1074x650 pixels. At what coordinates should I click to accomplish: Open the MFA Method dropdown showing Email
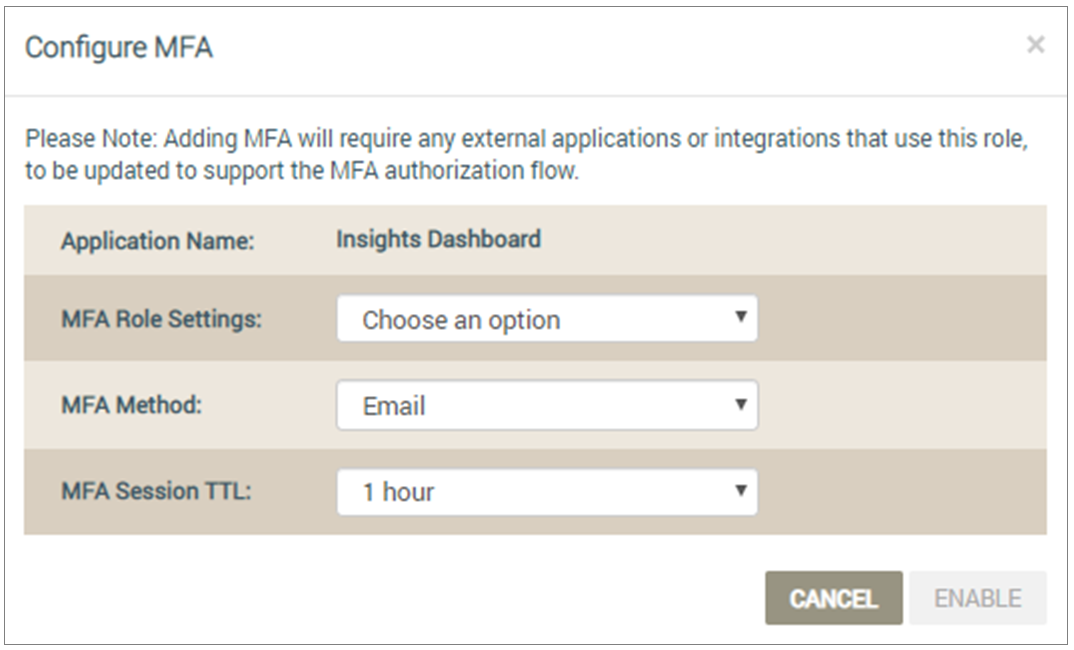[547, 405]
